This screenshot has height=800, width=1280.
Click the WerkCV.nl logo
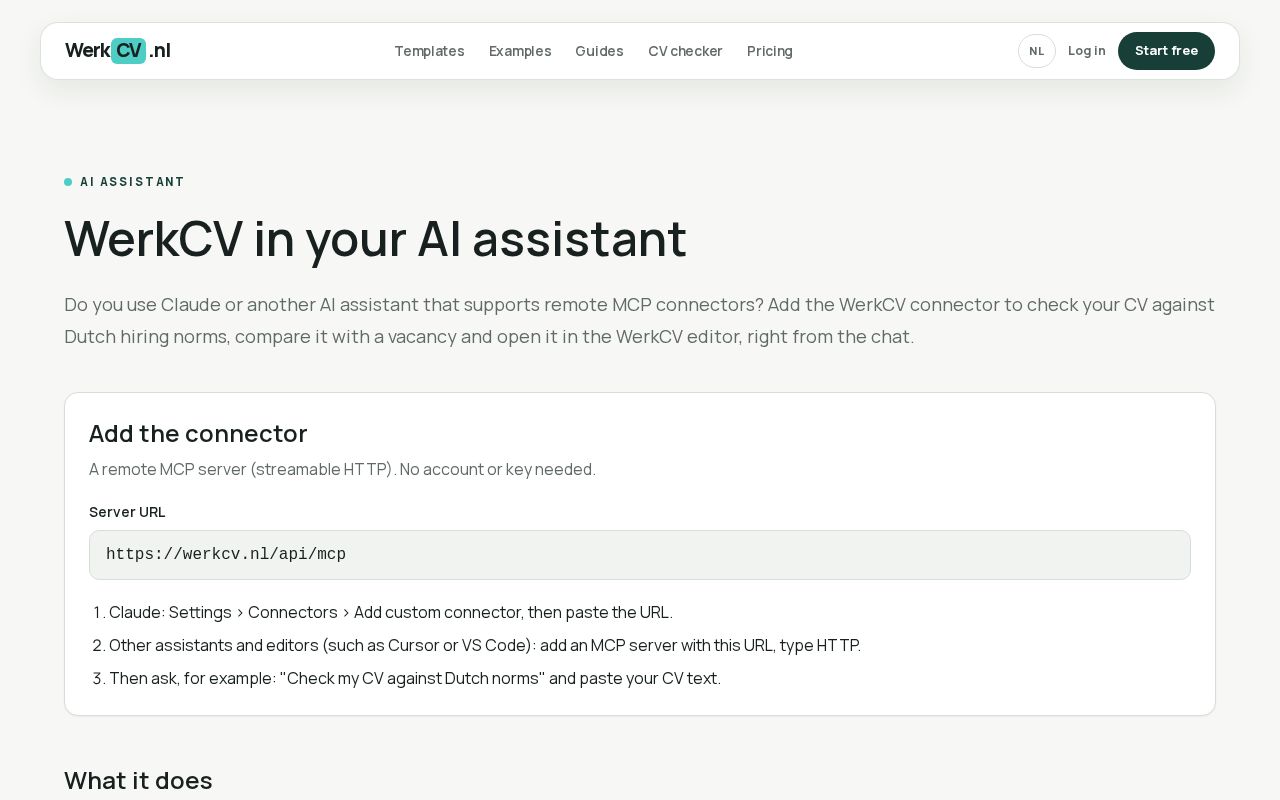point(118,51)
